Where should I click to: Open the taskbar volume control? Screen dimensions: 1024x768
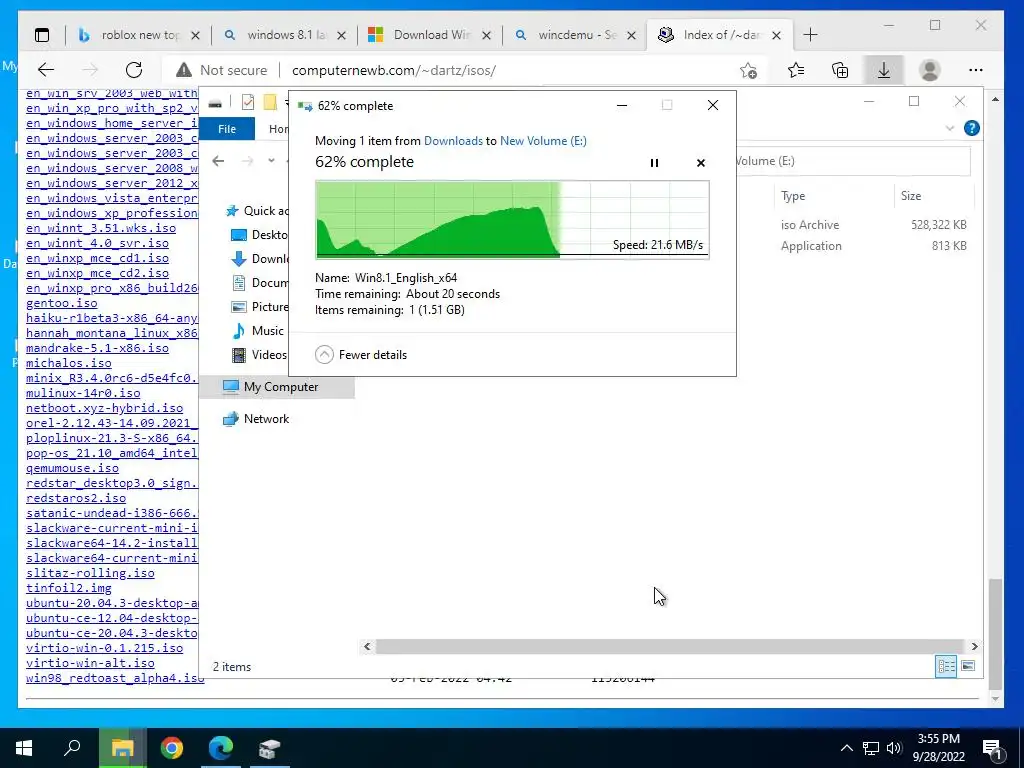click(894, 748)
